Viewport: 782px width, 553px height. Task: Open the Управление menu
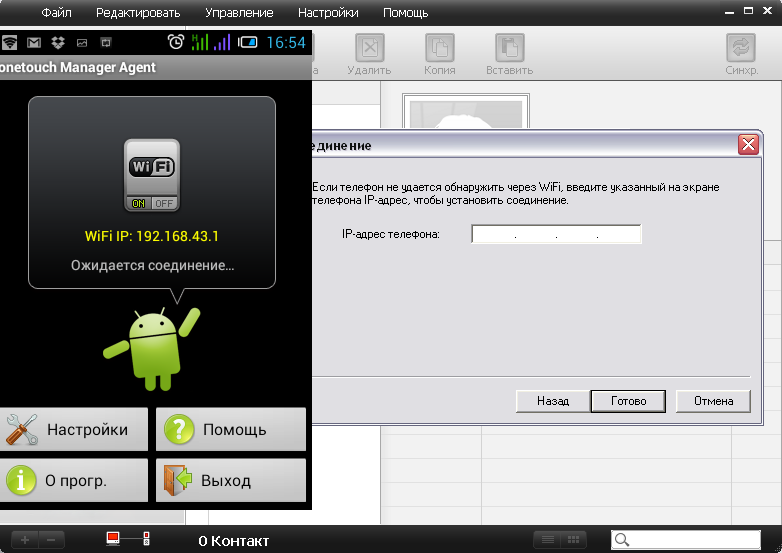point(239,12)
